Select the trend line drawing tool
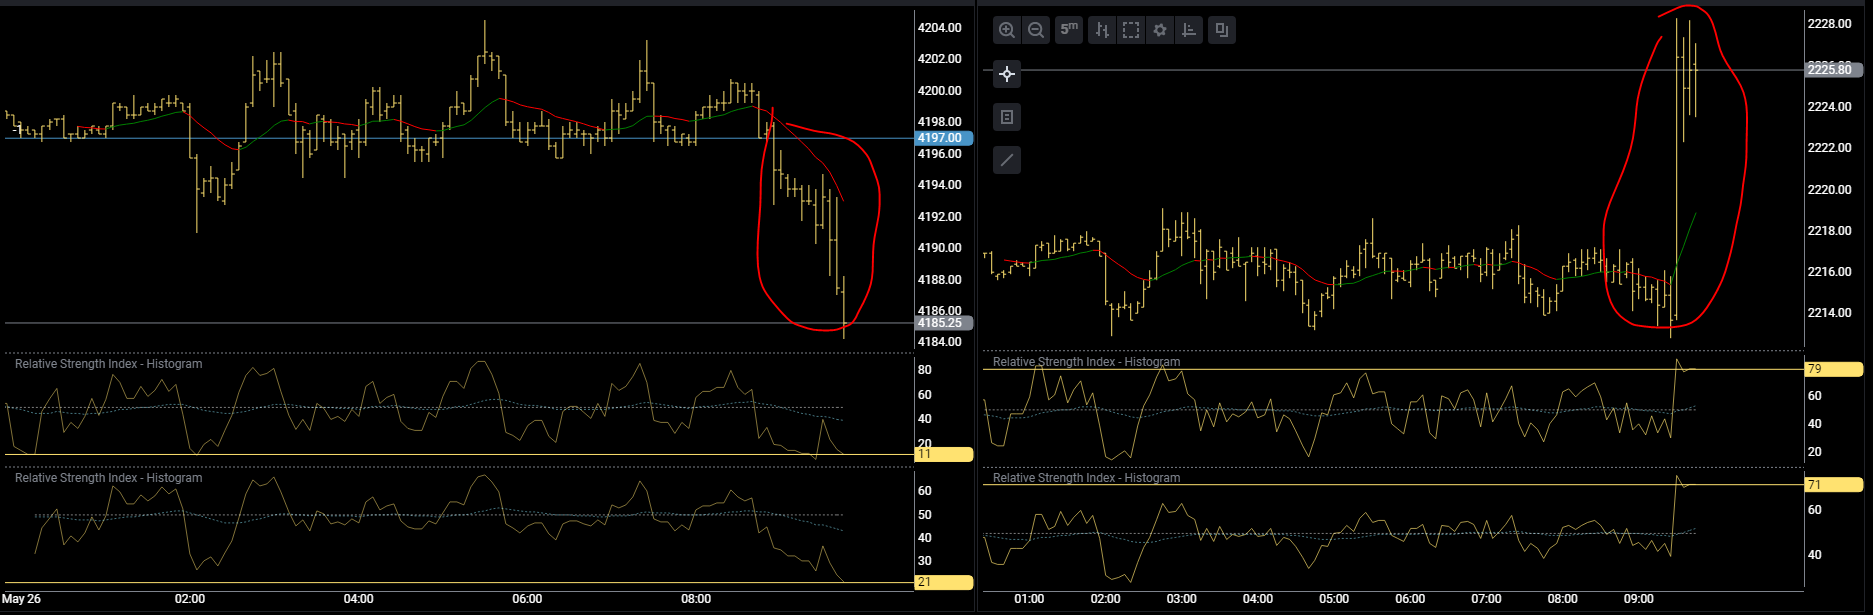Screen dimensions: 1873x615 pyautogui.click(x=1007, y=160)
